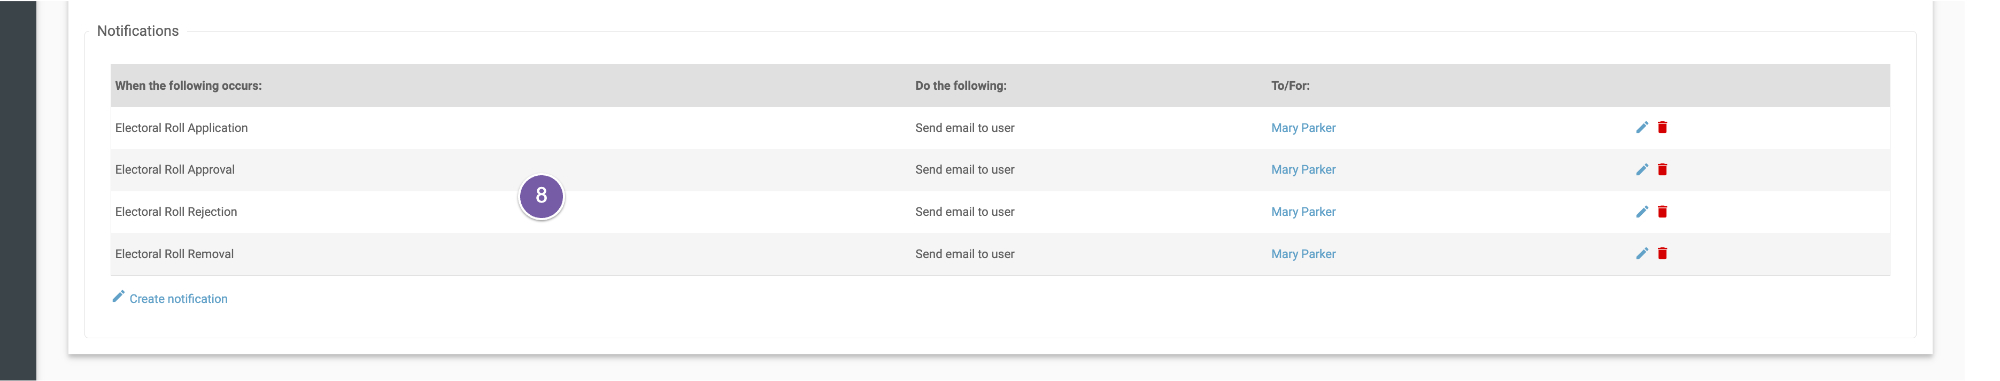The height and width of the screenshot is (381, 2000).
Task: Click the Notifications section title
Action: (x=138, y=31)
